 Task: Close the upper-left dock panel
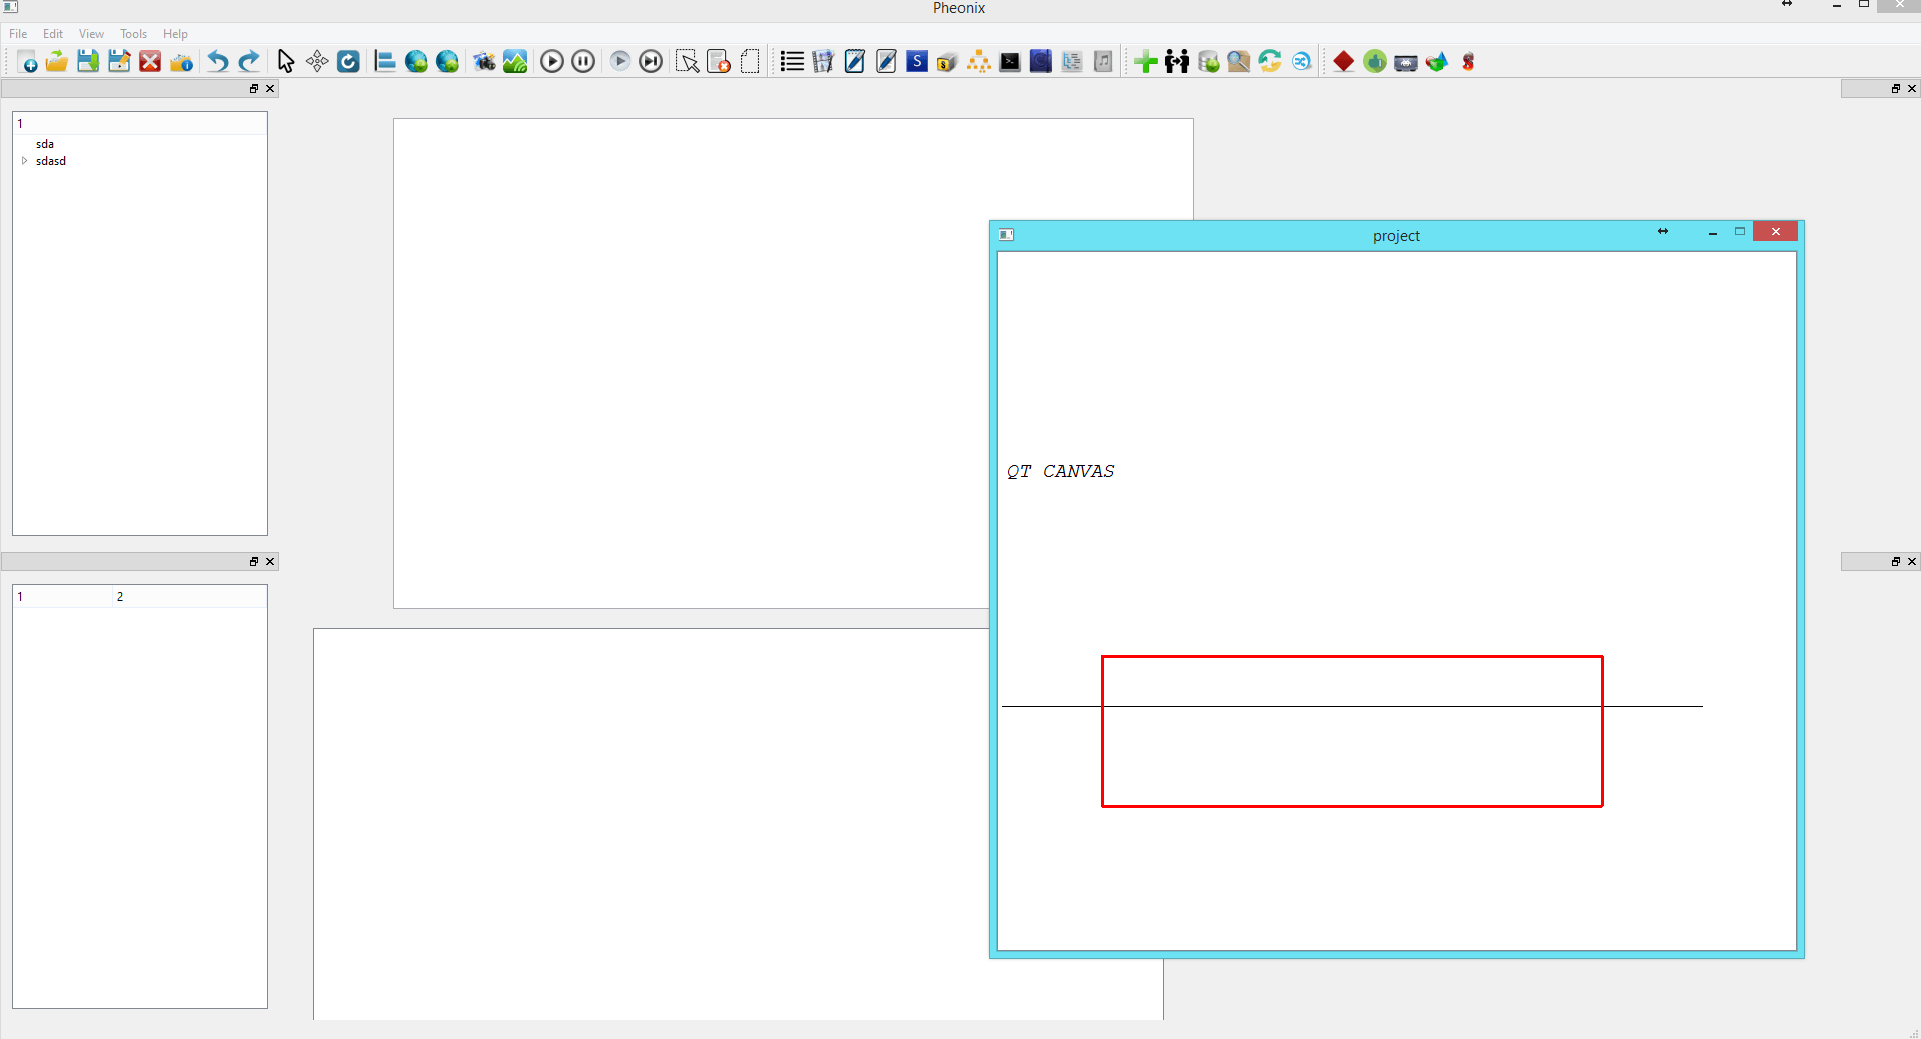pos(270,89)
